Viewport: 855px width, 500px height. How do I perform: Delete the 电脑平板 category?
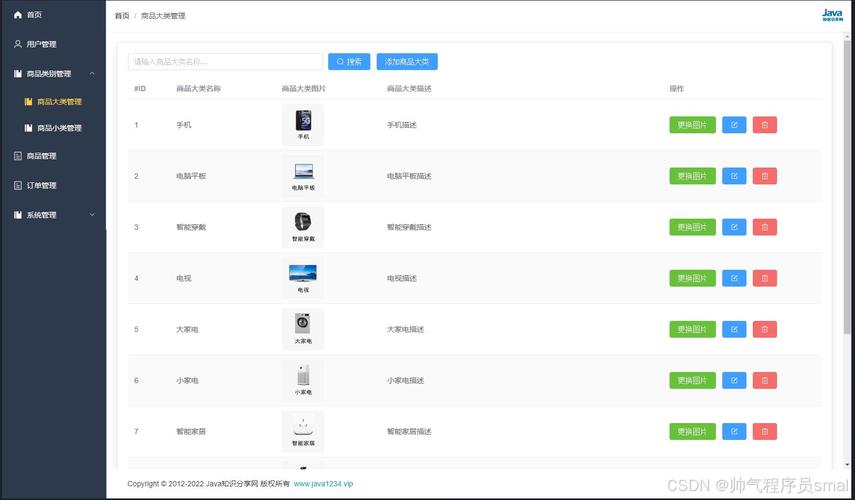coord(764,176)
